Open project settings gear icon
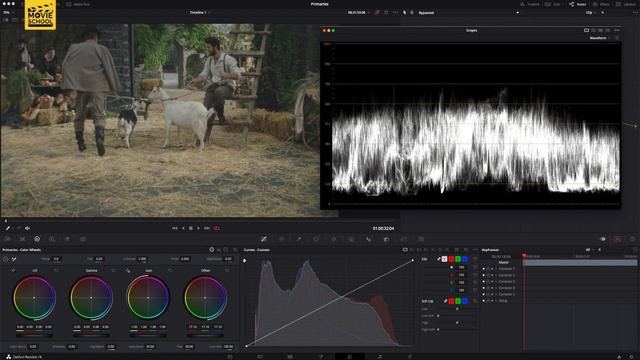Image resolution: width=640 pixels, height=360 pixels. 631,356
